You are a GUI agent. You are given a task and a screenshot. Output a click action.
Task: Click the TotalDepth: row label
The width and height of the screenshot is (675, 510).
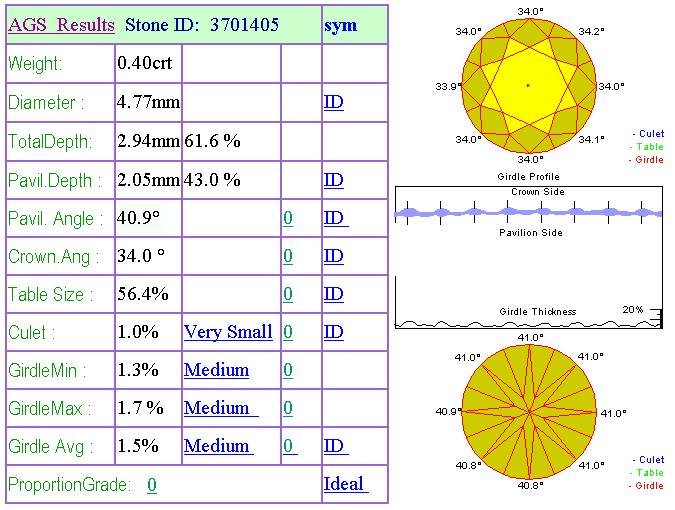pos(50,142)
